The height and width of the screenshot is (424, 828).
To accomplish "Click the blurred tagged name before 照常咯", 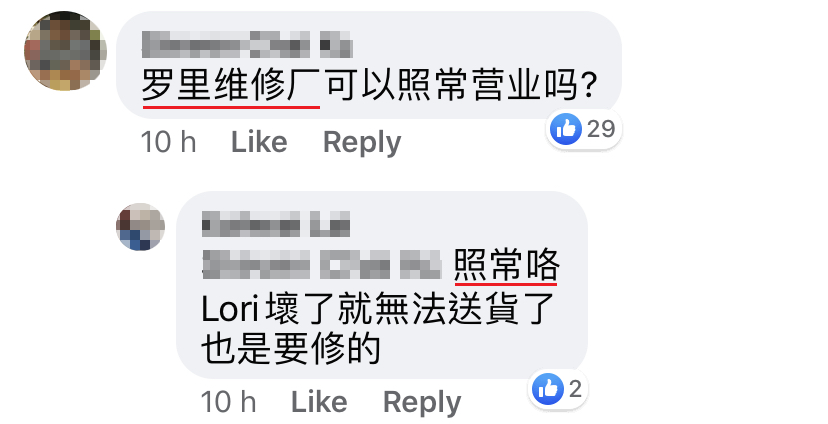I will (322, 265).
